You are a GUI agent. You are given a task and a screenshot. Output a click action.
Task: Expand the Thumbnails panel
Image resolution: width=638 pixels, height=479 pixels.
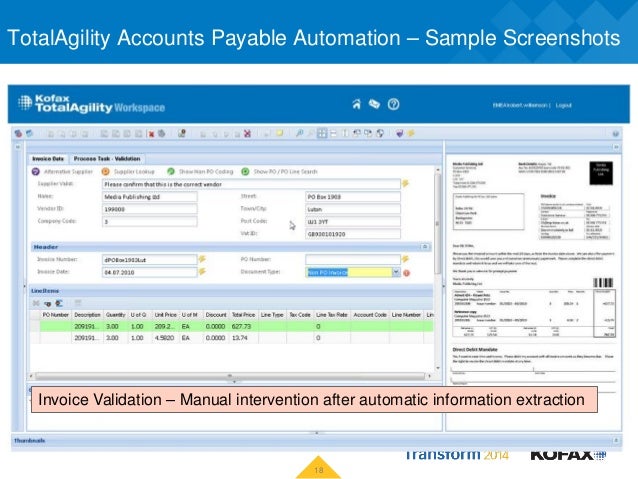(616, 440)
